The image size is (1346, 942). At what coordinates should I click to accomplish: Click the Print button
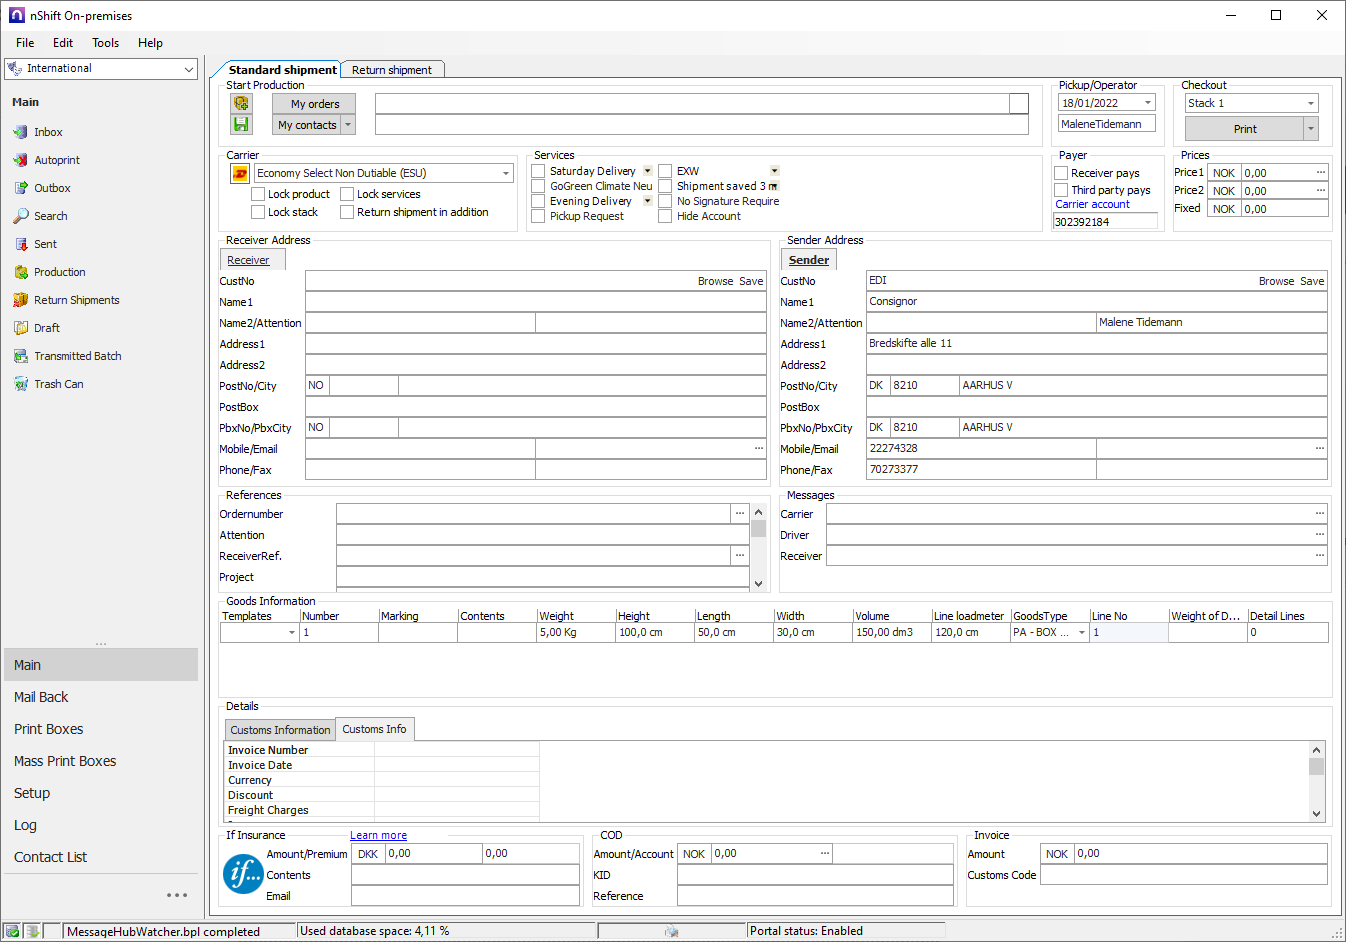[x=1244, y=129]
